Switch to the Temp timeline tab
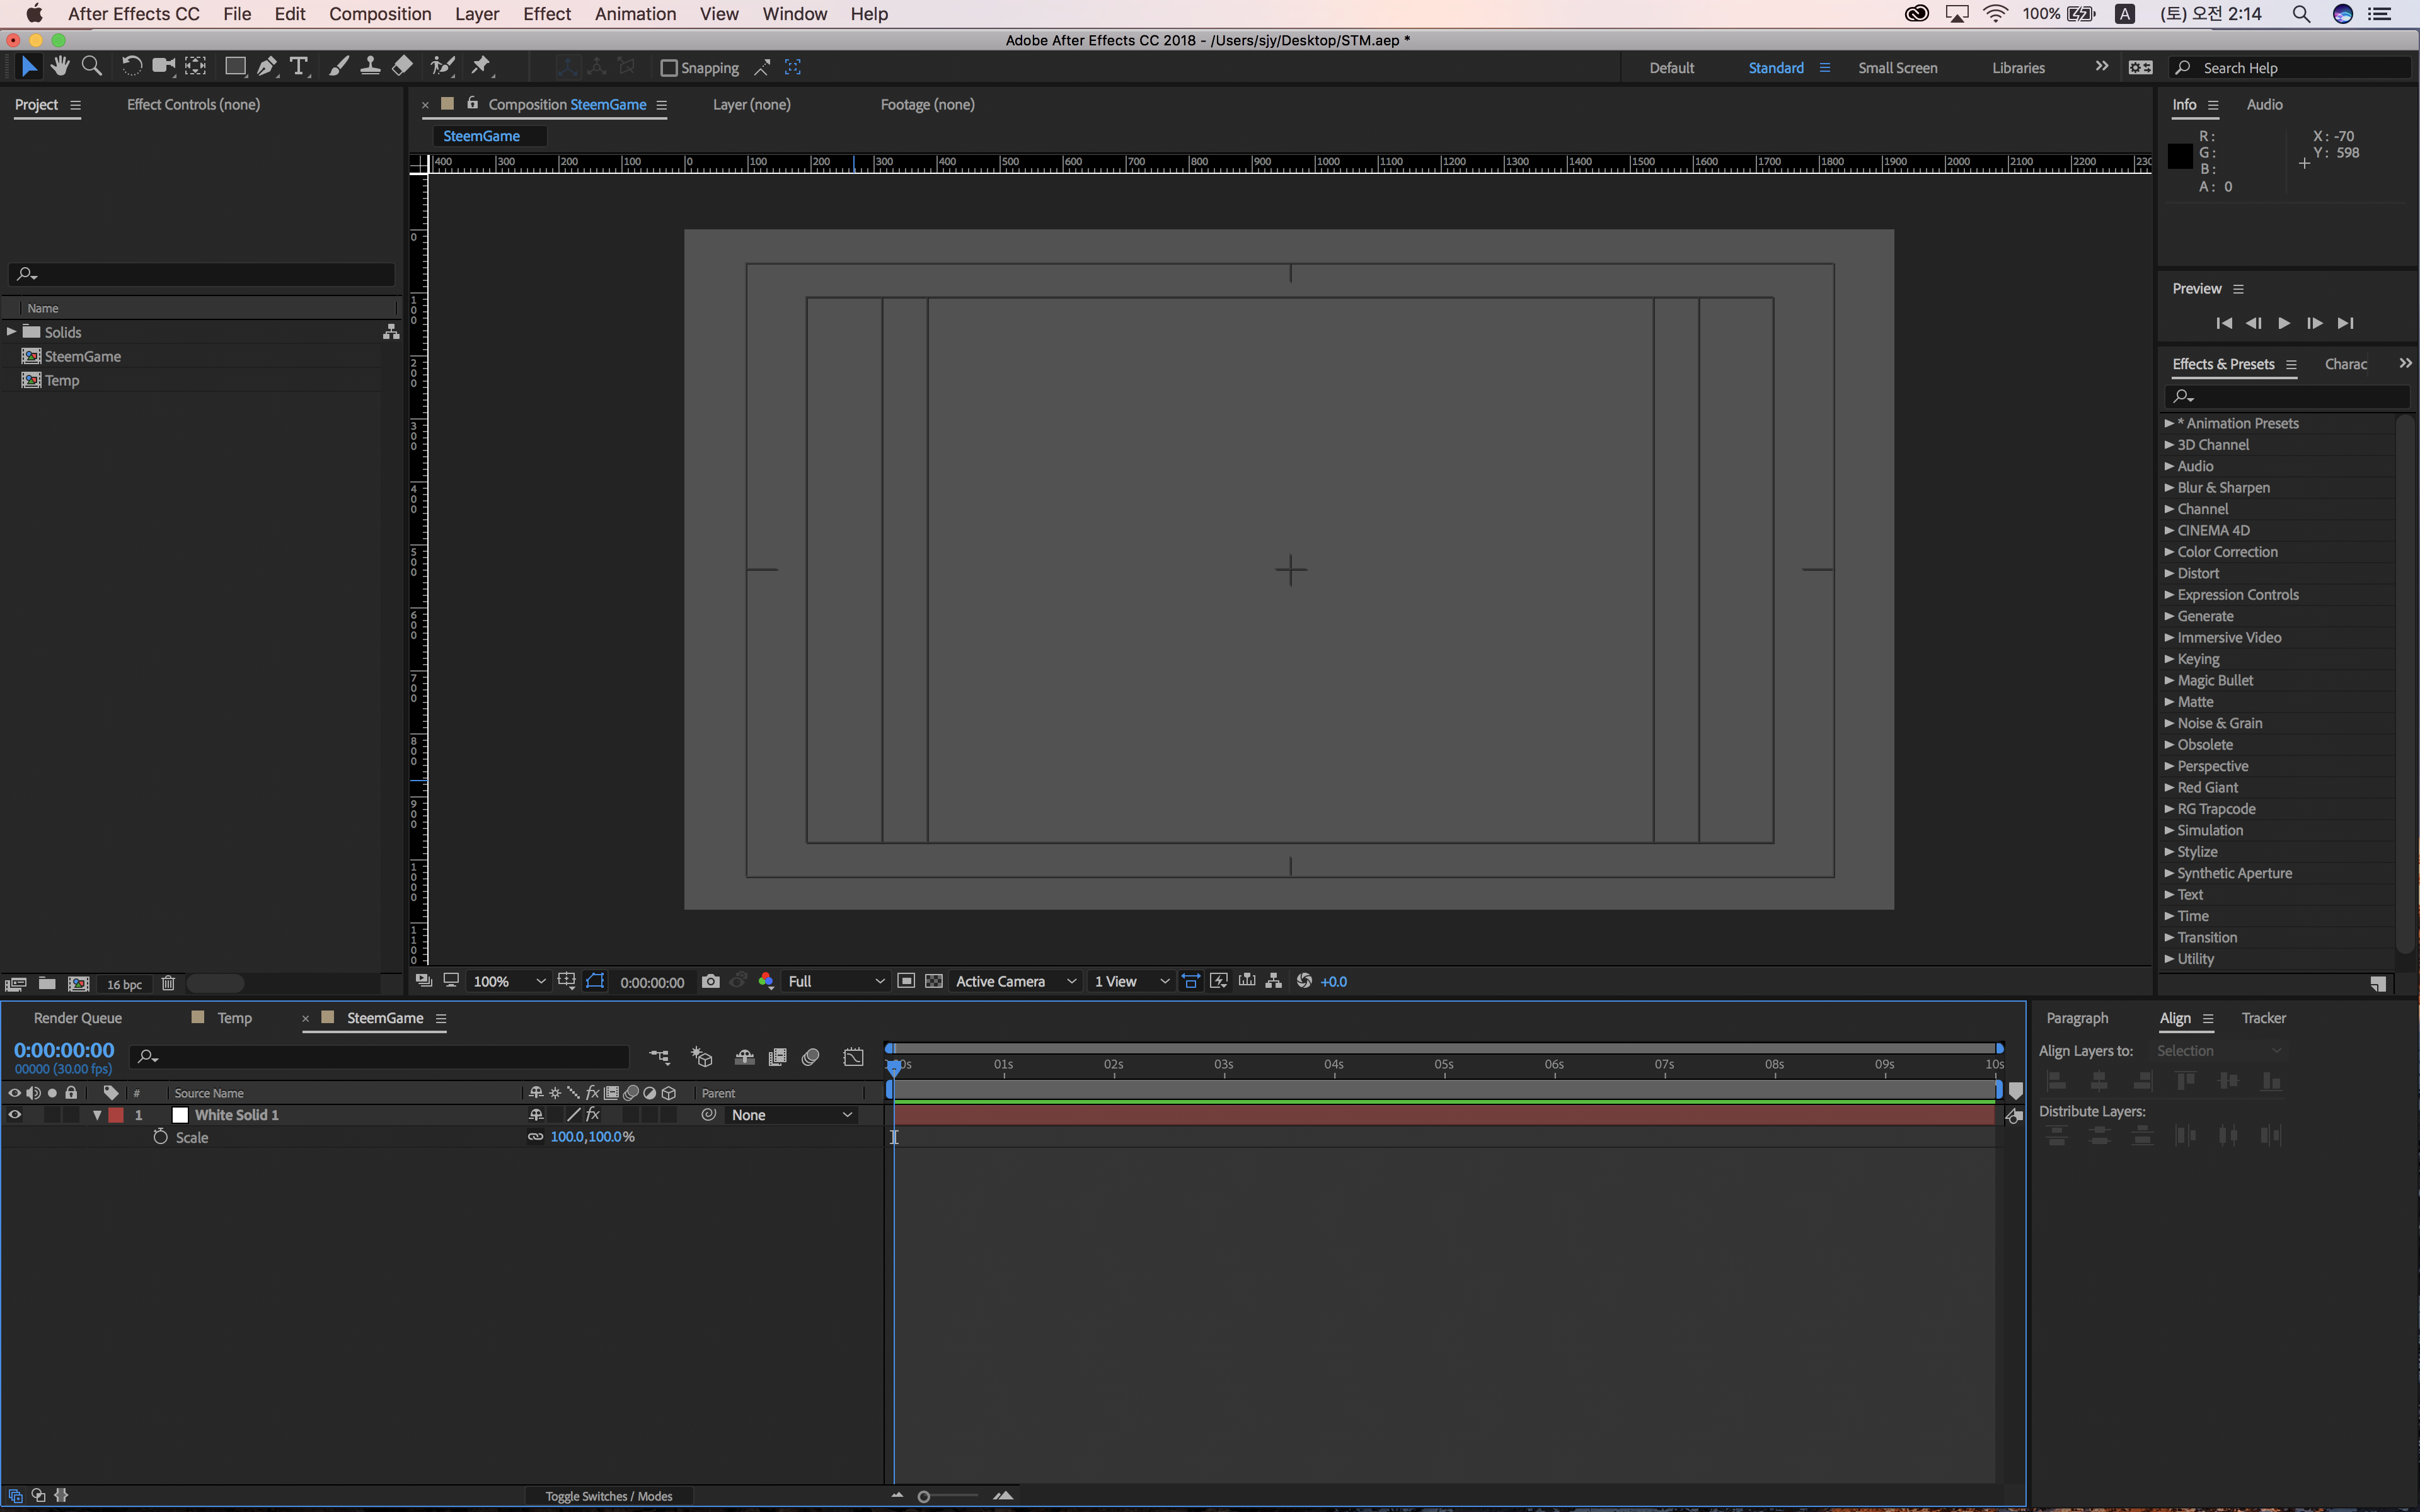 tap(234, 1018)
